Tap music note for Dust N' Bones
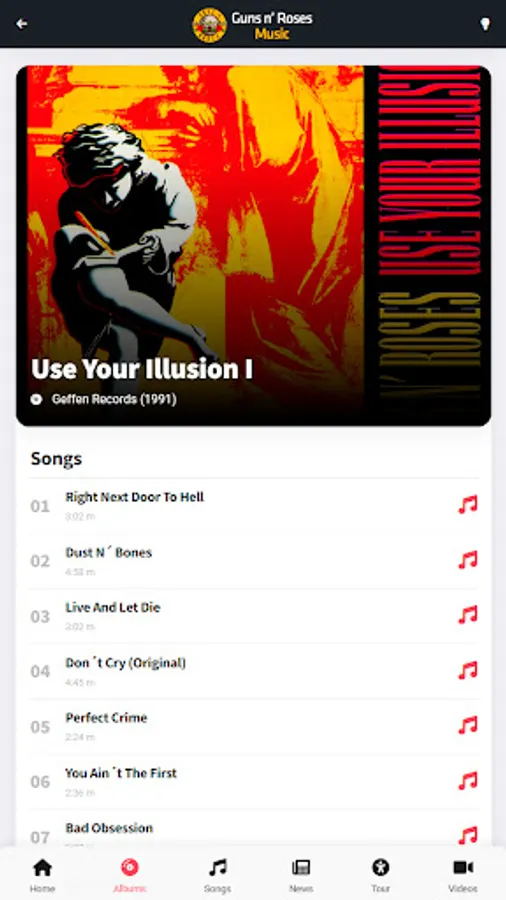 pos(468,560)
